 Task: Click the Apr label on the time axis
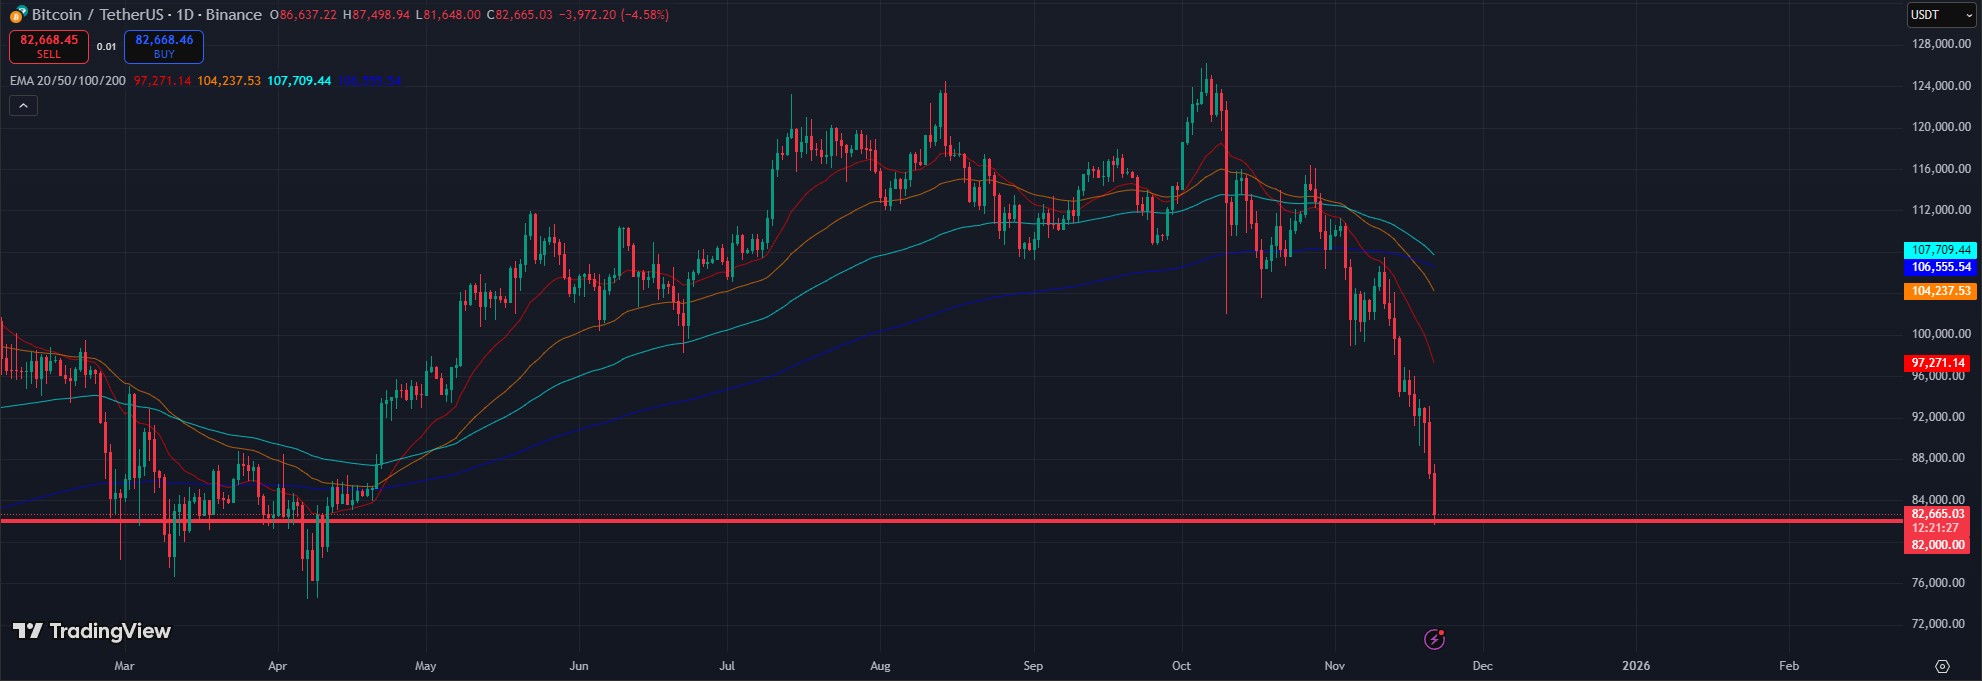coord(278,666)
